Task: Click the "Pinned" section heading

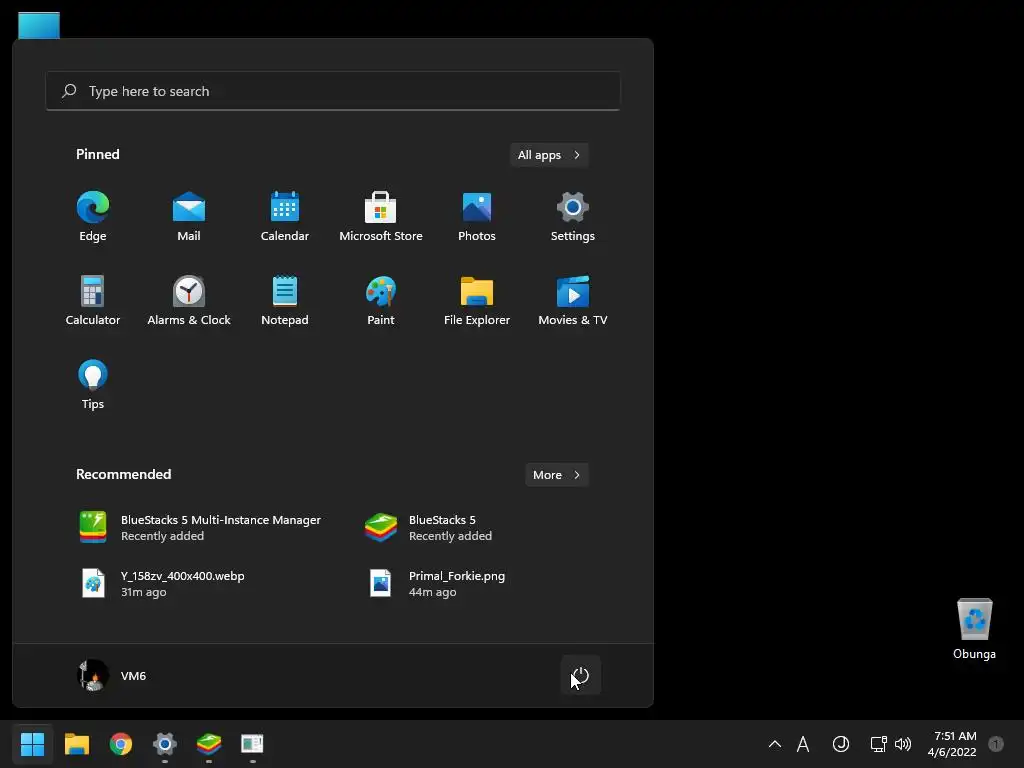Action: (98, 154)
